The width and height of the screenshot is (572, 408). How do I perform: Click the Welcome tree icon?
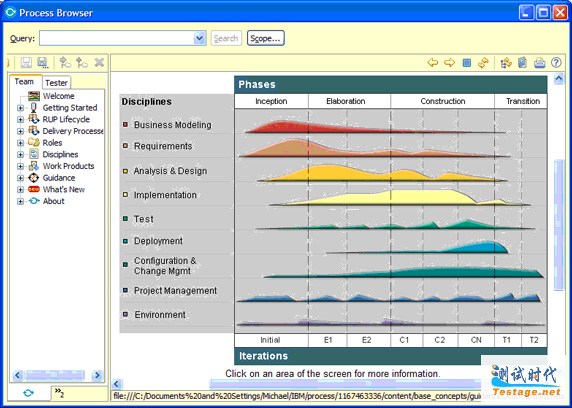(x=34, y=96)
